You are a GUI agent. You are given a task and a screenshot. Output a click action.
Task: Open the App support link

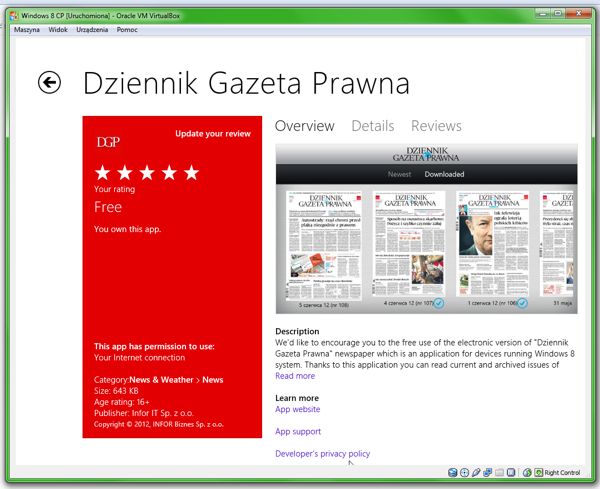pos(298,432)
